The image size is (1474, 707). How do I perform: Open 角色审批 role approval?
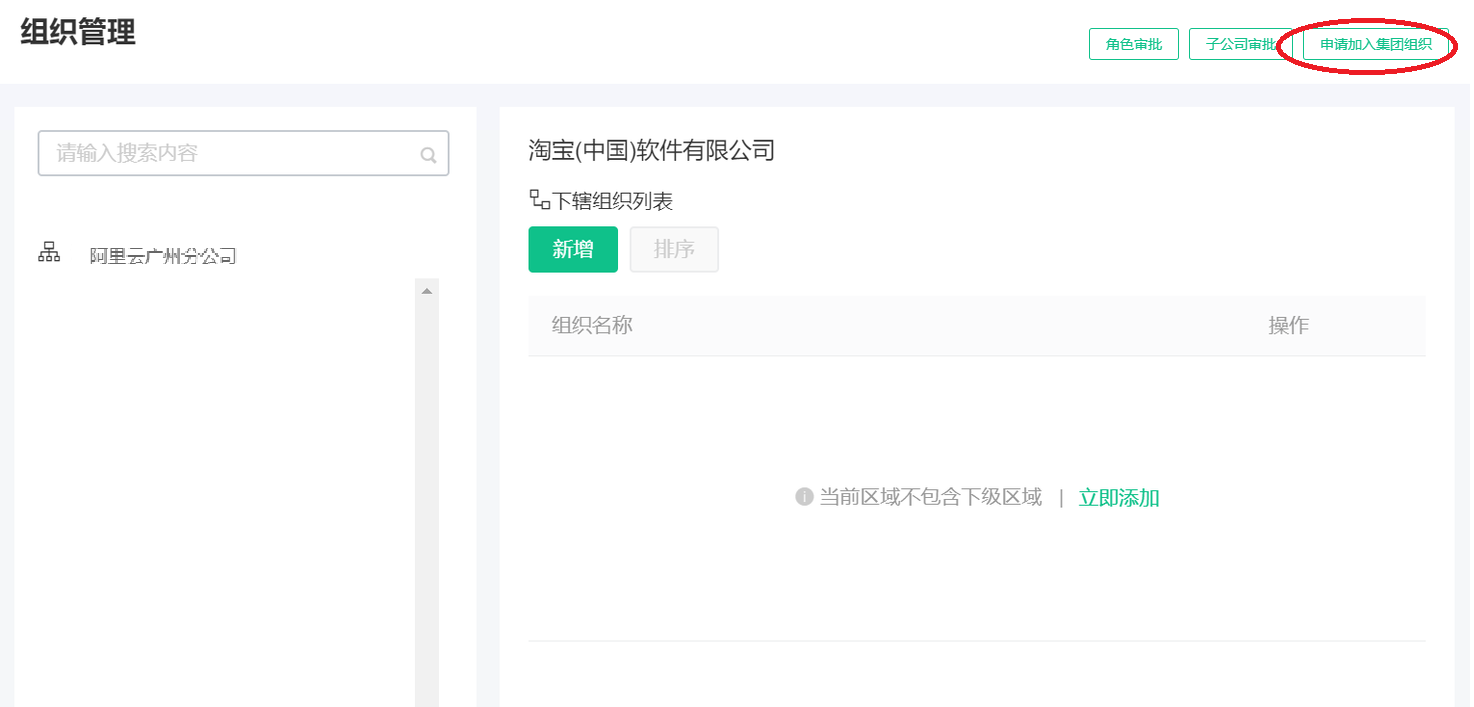[x=1134, y=44]
